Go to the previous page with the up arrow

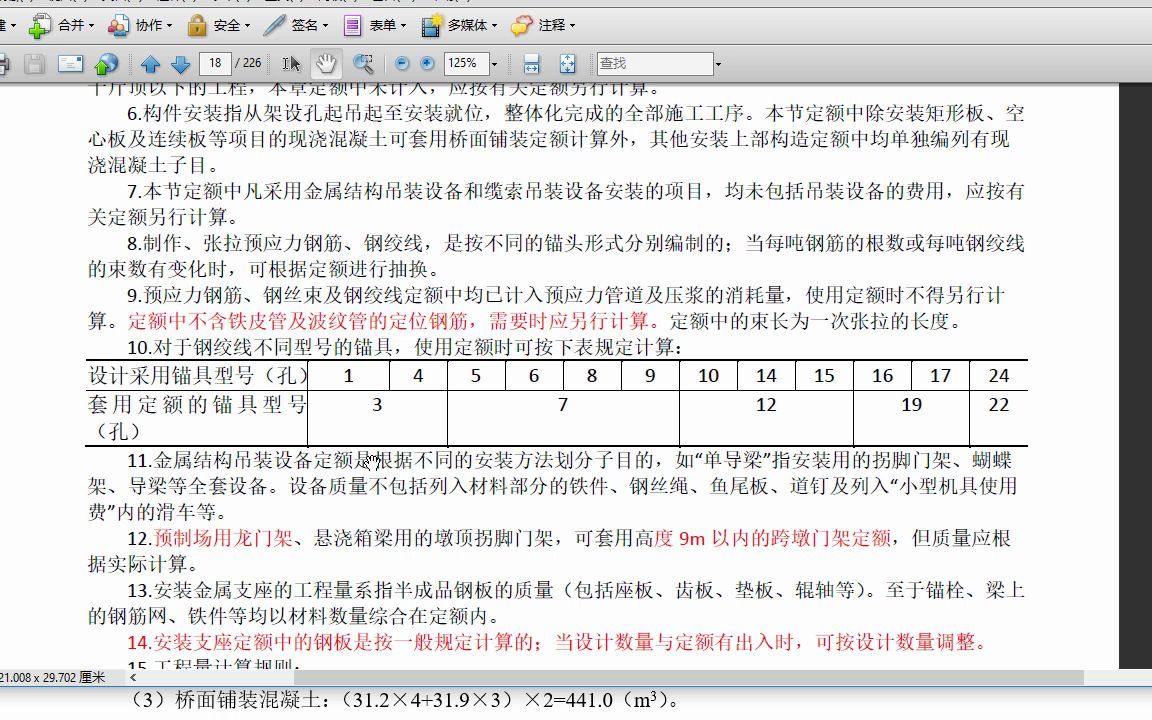[153, 63]
